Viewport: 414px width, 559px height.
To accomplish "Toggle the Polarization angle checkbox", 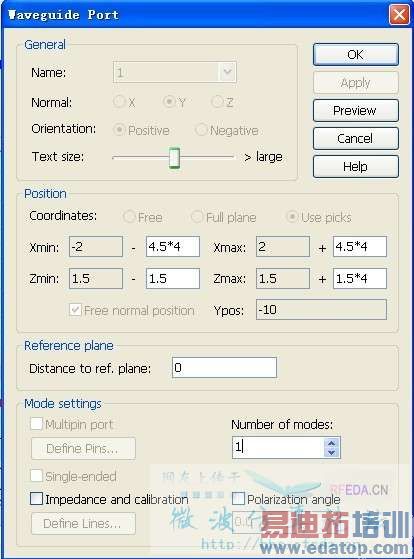I will point(238,498).
